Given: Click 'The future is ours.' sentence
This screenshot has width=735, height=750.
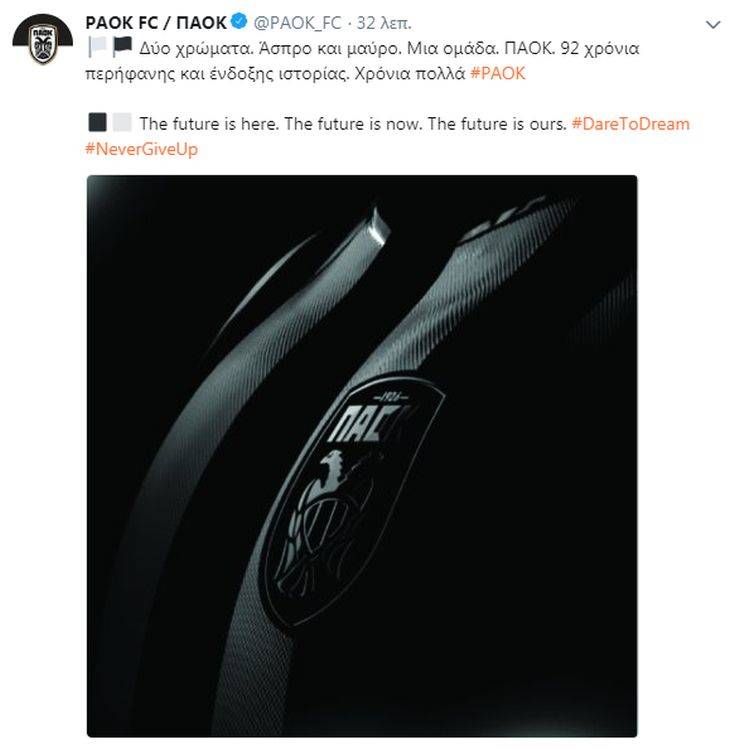Looking at the screenshot, I should pos(497,124).
